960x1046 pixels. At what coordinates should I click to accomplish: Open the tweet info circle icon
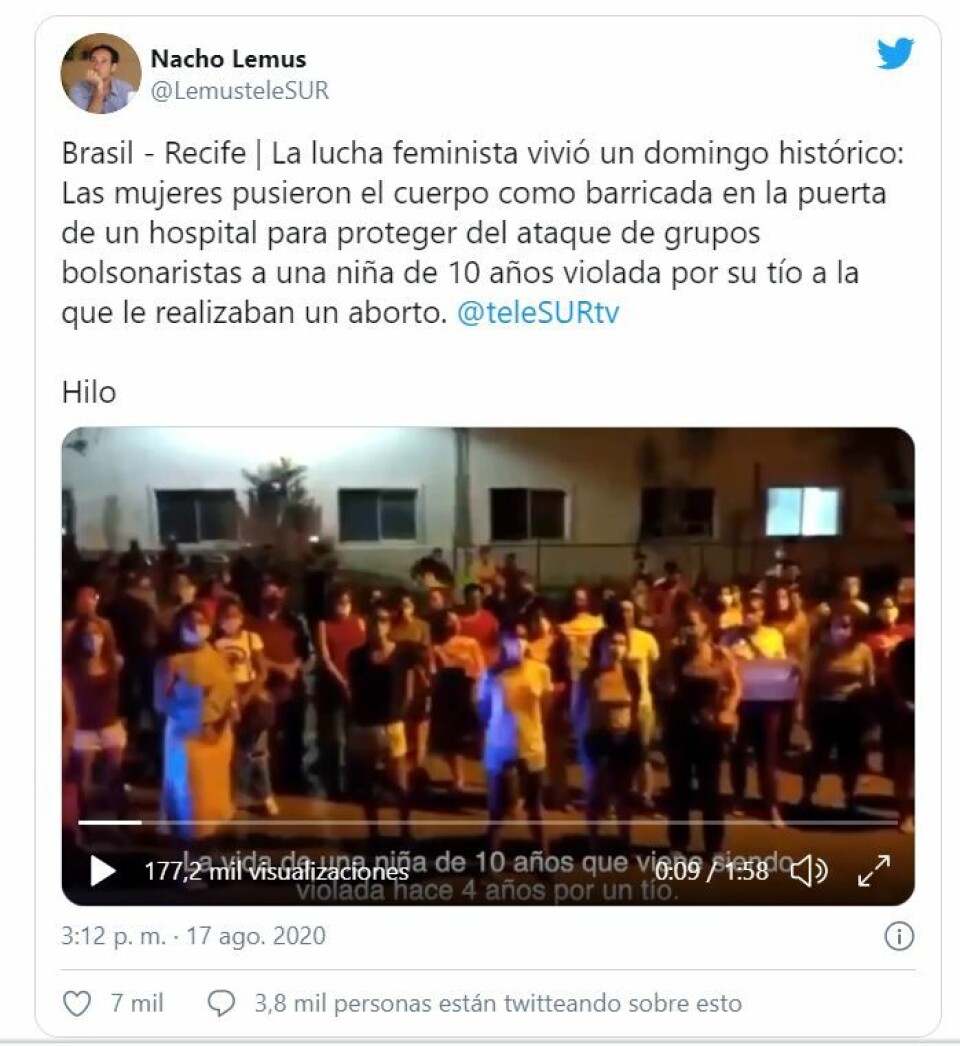pyautogui.click(x=899, y=937)
